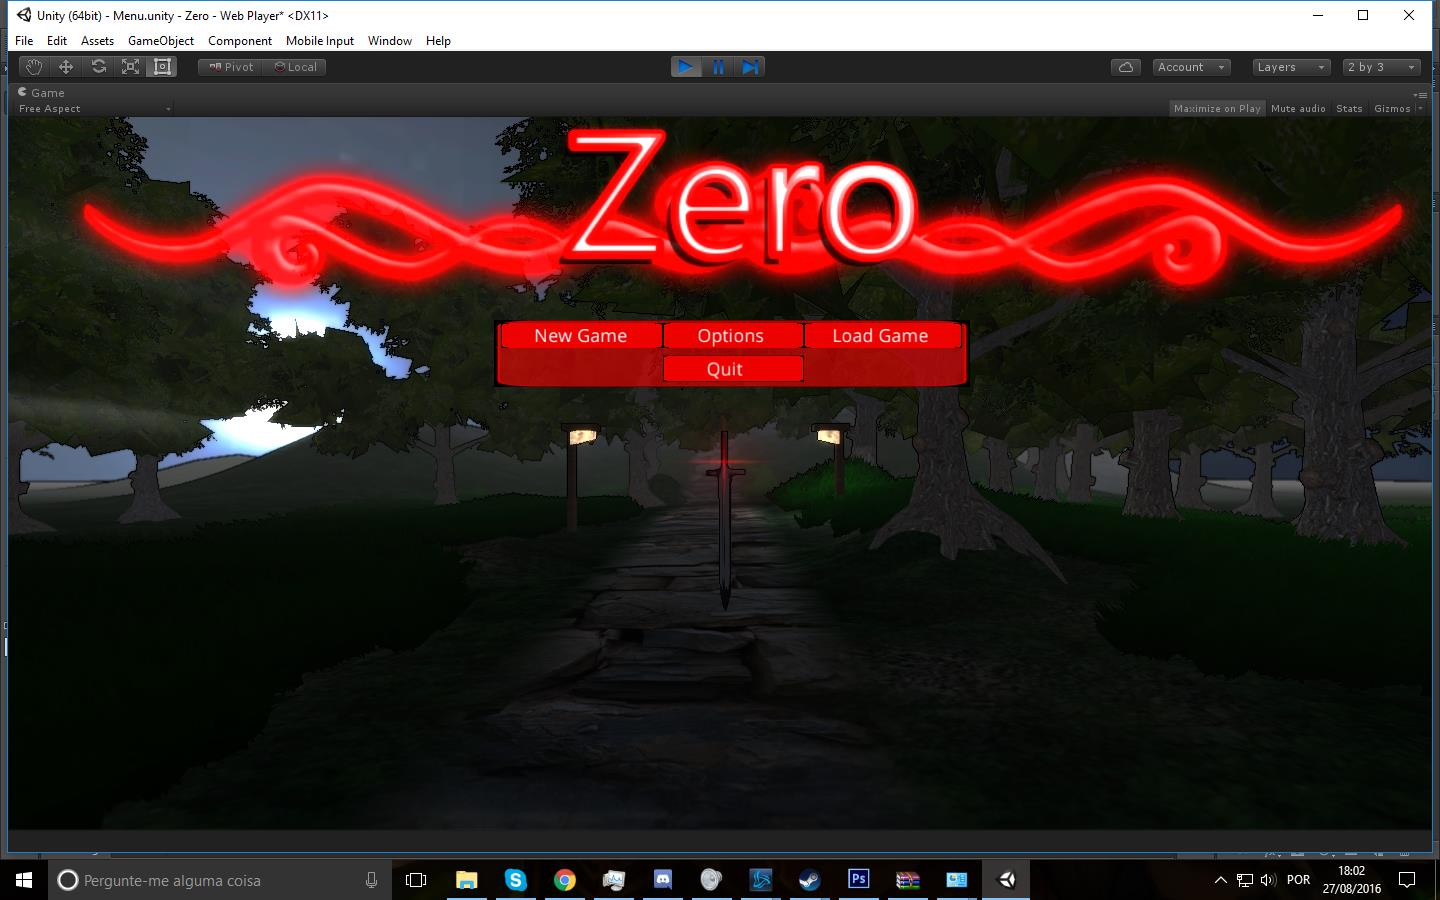Open Steam from the taskbar
Viewport: 1440px width, 900px height.
pyautogui.click(x=809, y=880)
